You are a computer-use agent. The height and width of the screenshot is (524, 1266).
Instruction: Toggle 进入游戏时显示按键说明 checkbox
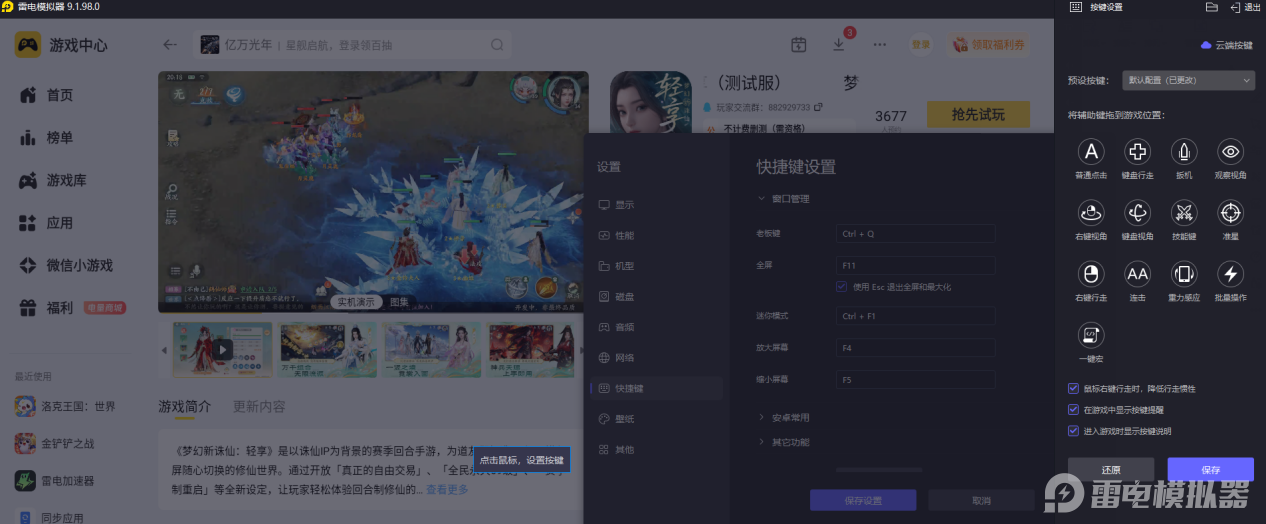1074,431
